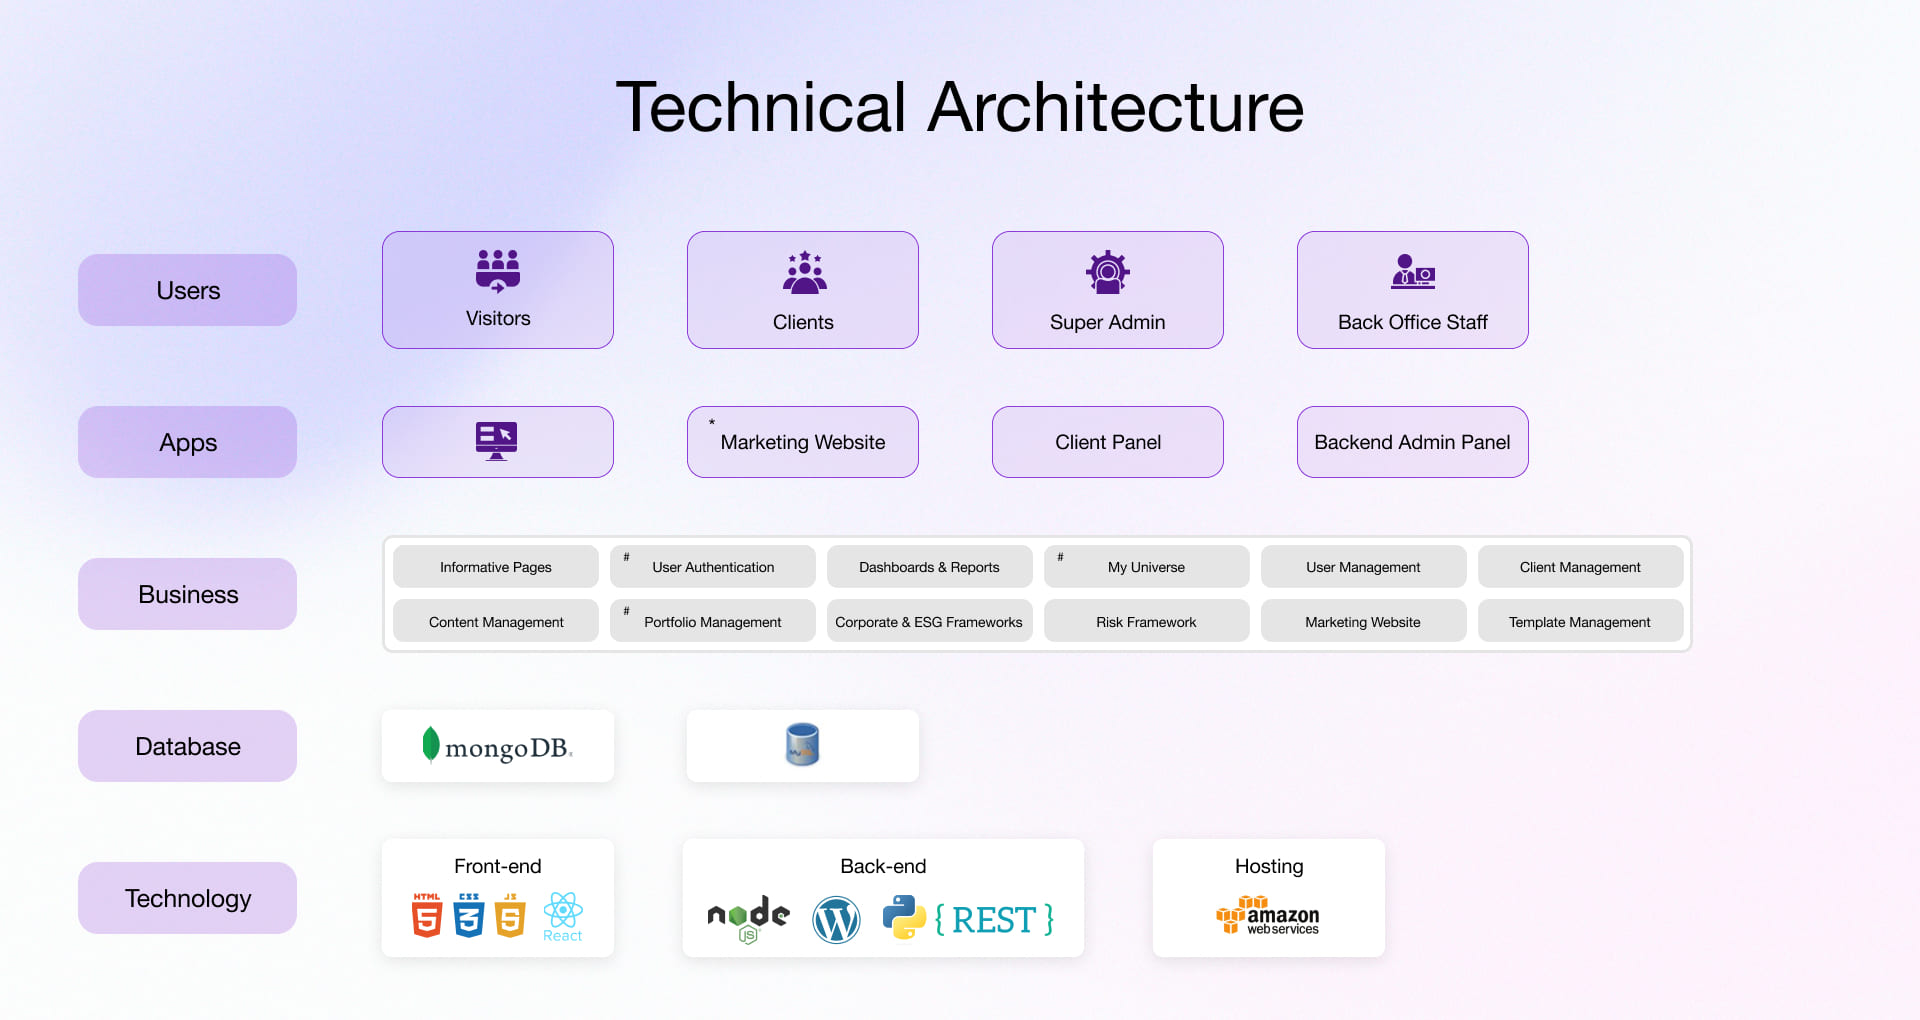Click the WordPress icon

(x=837, y=918)
